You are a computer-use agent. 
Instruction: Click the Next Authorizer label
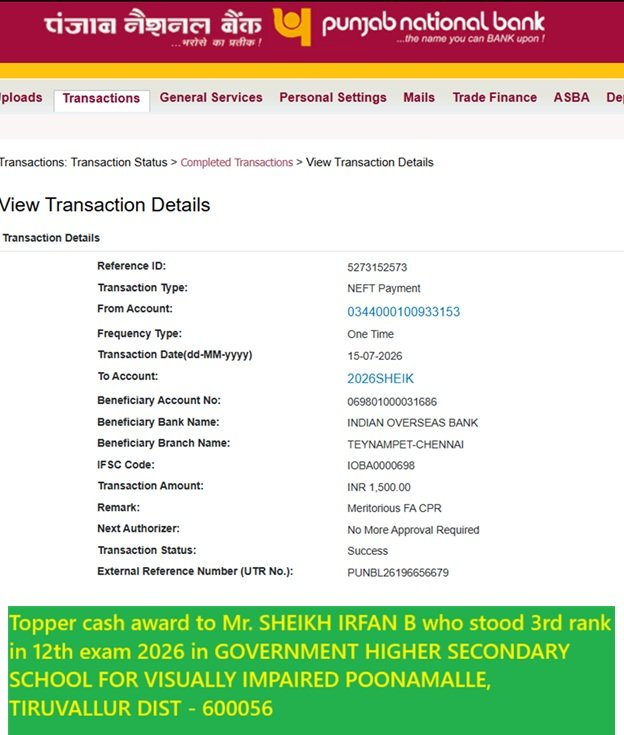coord(138,529)
